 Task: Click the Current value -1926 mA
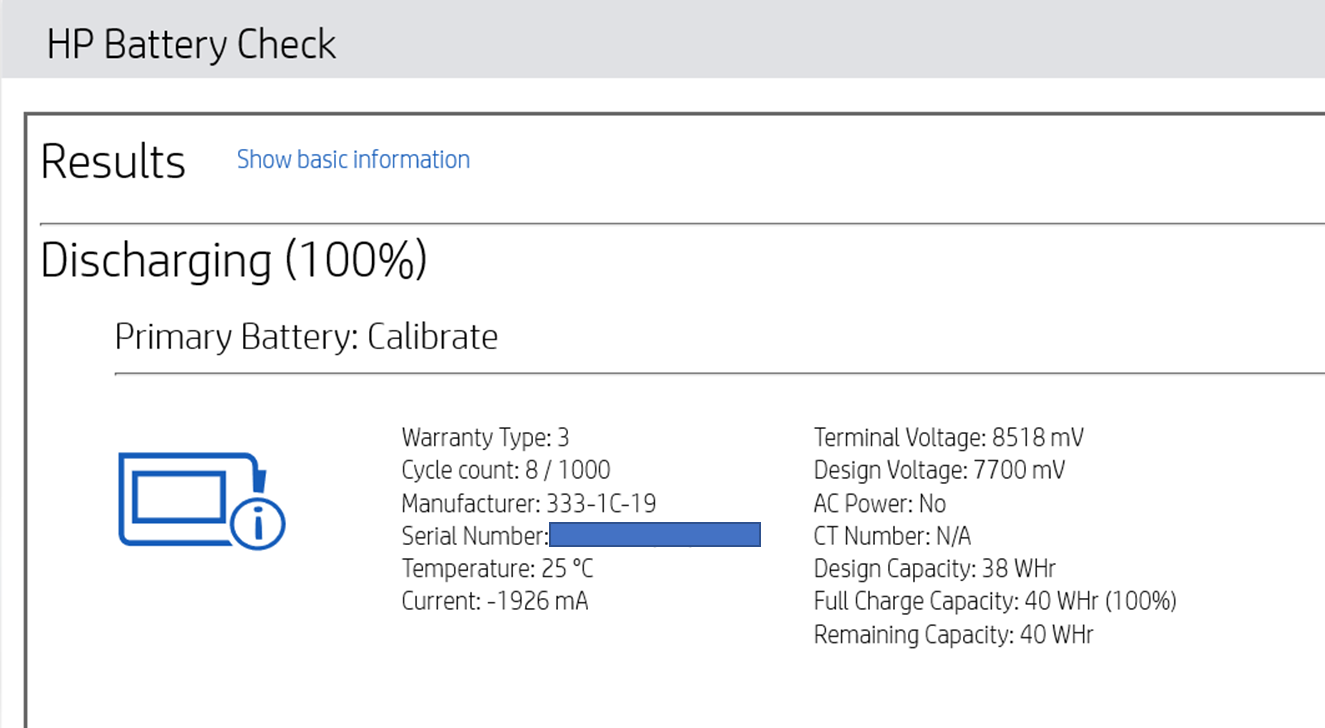pos(494,601)
